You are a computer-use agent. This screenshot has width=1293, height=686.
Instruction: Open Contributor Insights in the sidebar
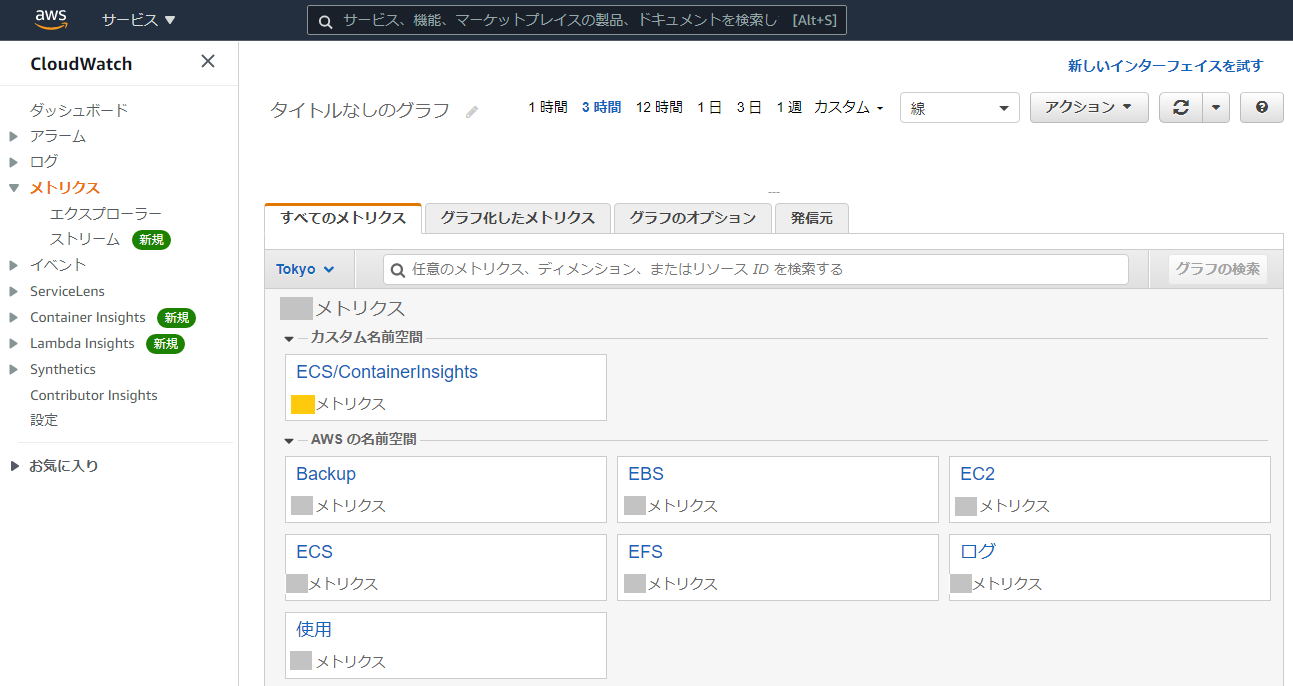pos(94,395)
